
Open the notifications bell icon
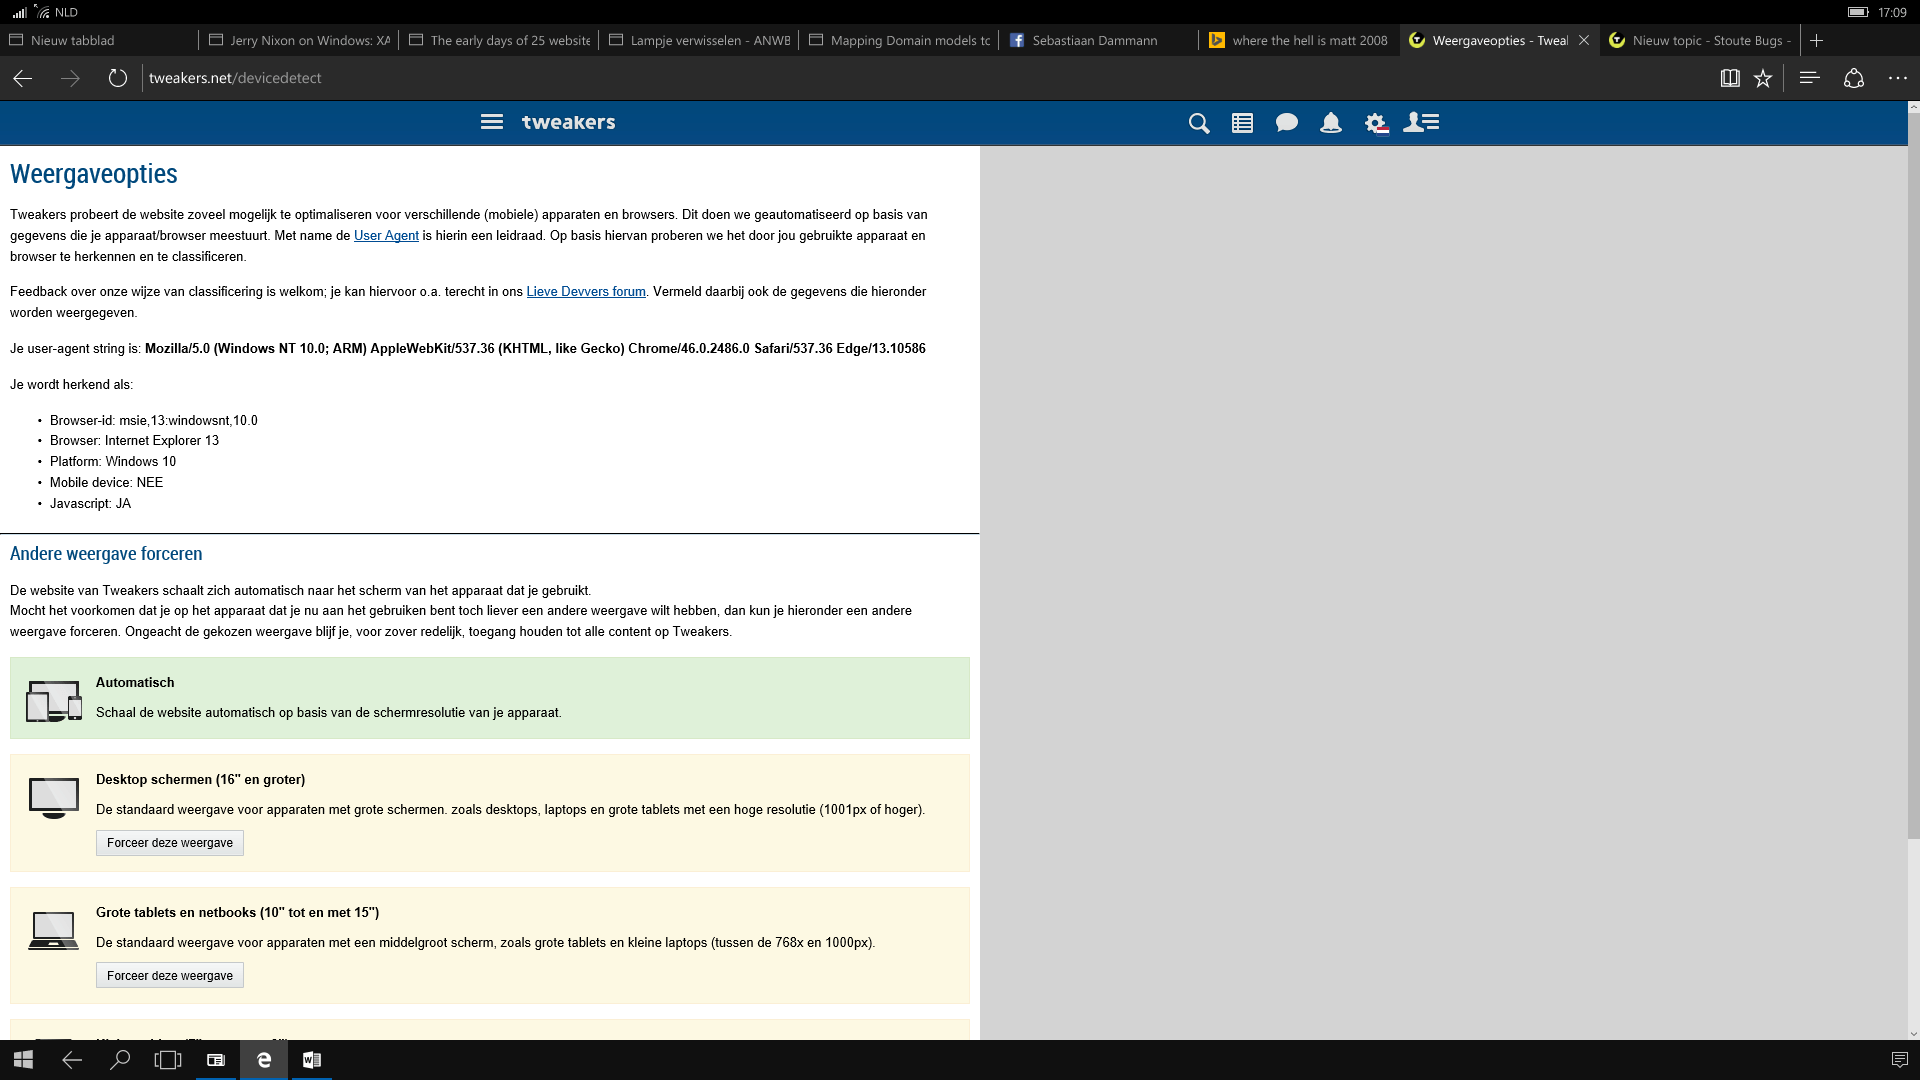(1330, 123)
